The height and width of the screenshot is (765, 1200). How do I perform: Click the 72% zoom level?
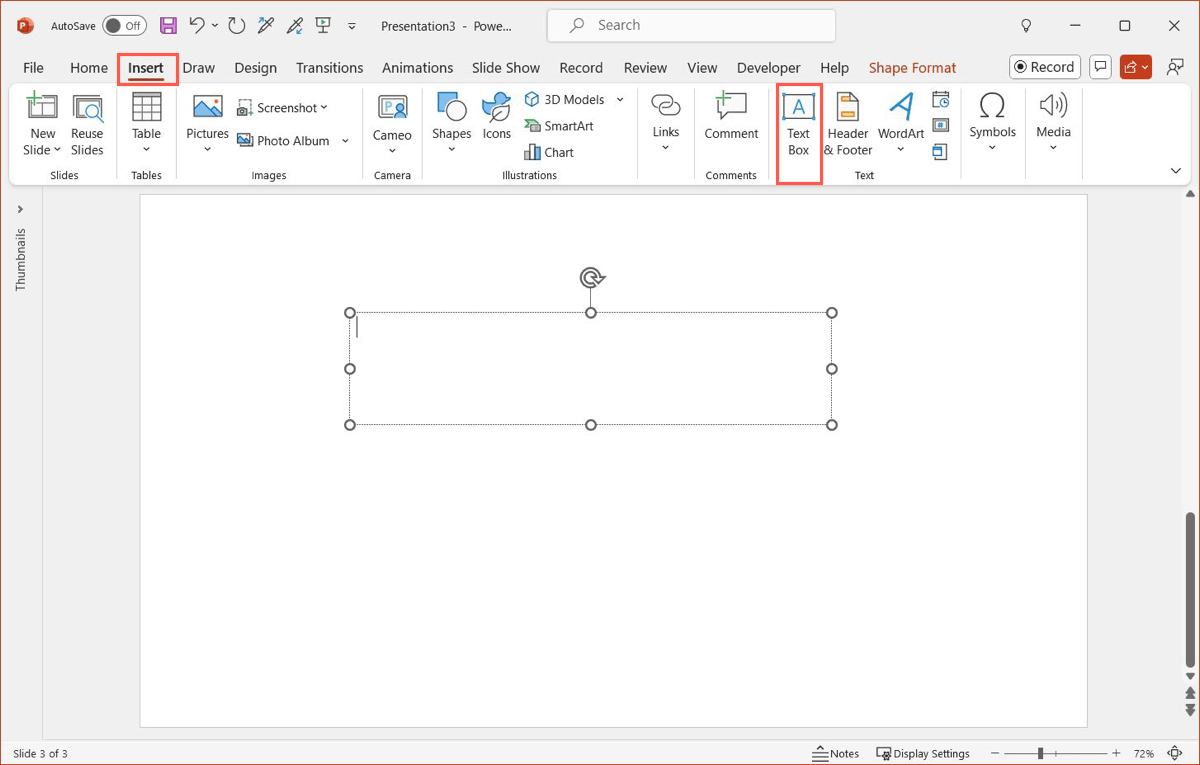(1144, 753)
